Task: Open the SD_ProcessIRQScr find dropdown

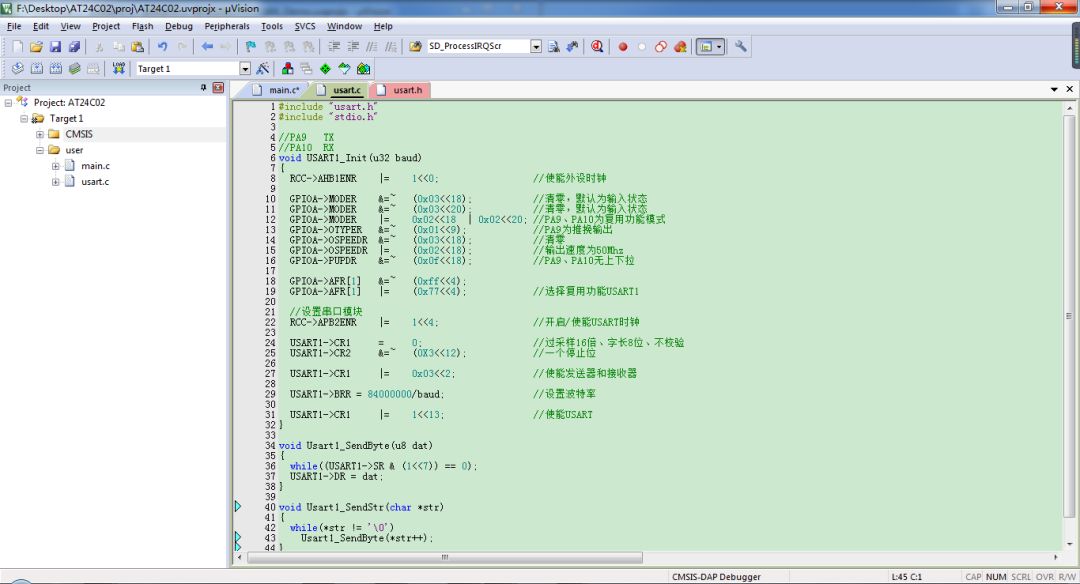Action: coord(535,47)
